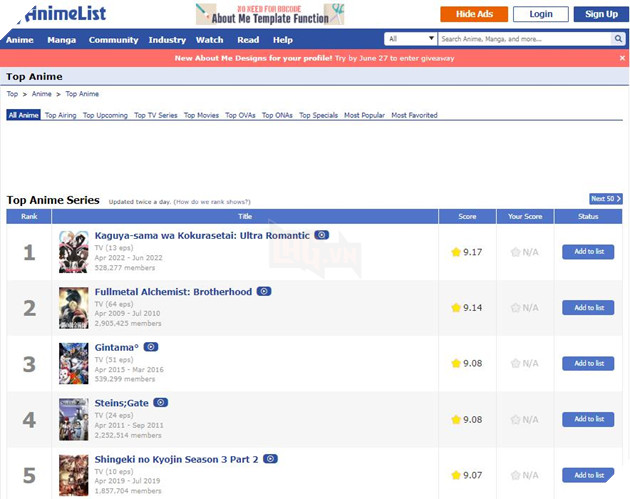Click the watch icon beside Fullmetal Alchemist: Brotherhood

pos(264,291)
